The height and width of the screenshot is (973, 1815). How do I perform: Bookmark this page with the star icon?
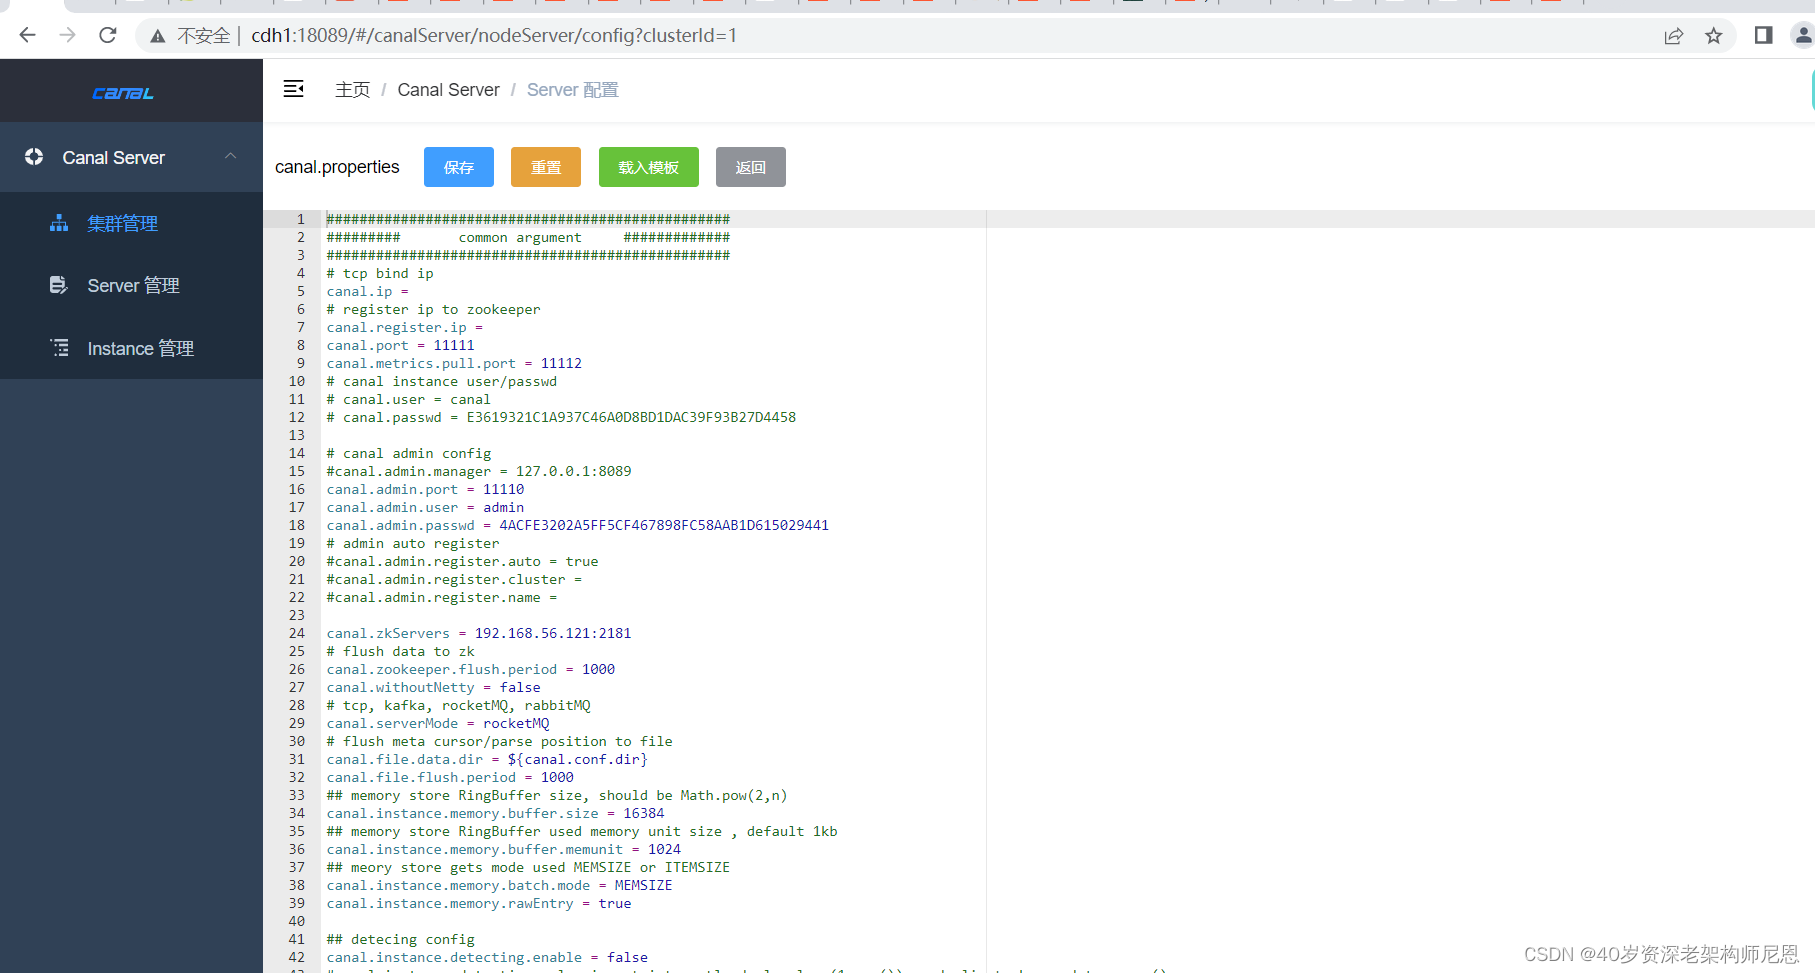point(1714,36)
